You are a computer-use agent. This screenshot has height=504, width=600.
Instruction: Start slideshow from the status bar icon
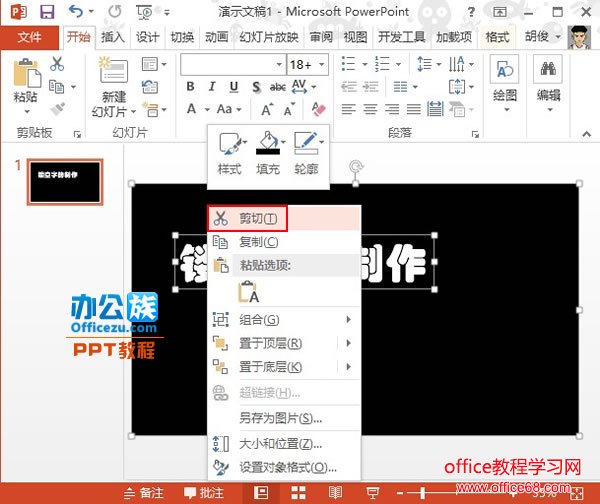point(372,493)
